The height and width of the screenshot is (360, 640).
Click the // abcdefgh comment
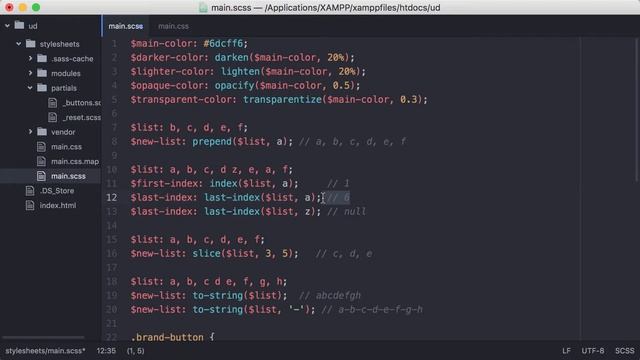[330, 296]
